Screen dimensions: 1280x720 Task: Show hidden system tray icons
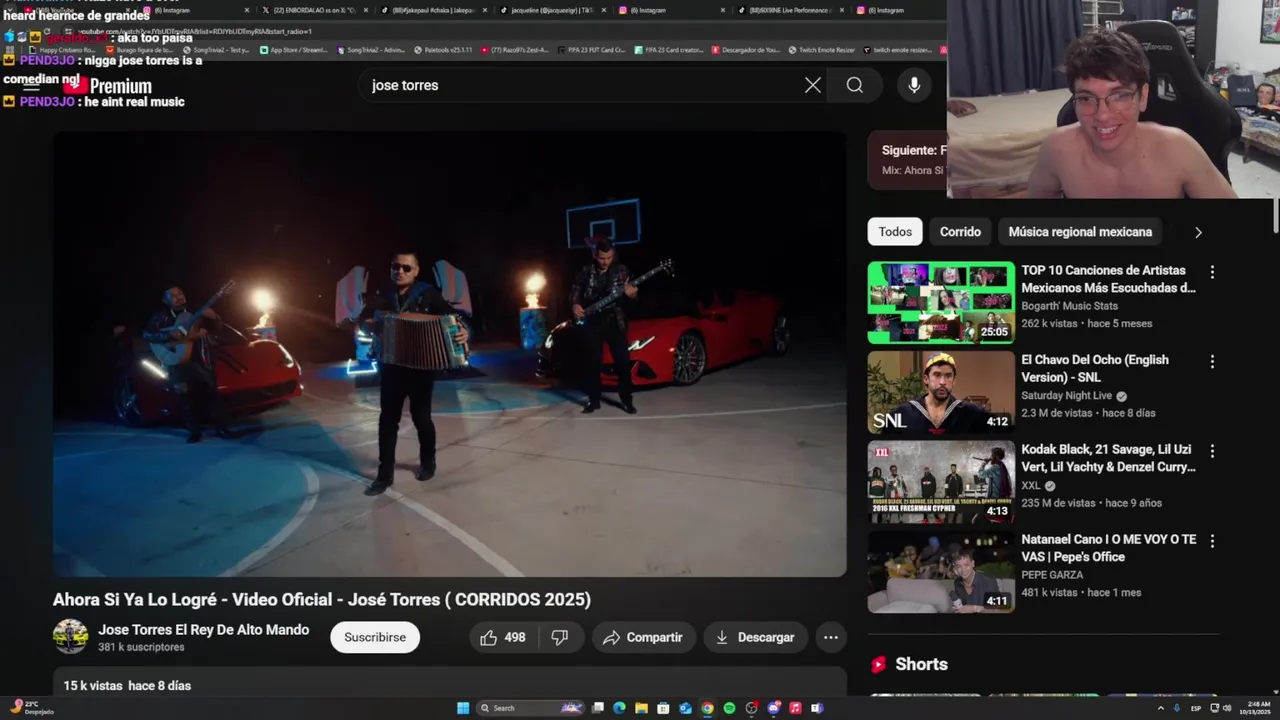pos(1161,708)
